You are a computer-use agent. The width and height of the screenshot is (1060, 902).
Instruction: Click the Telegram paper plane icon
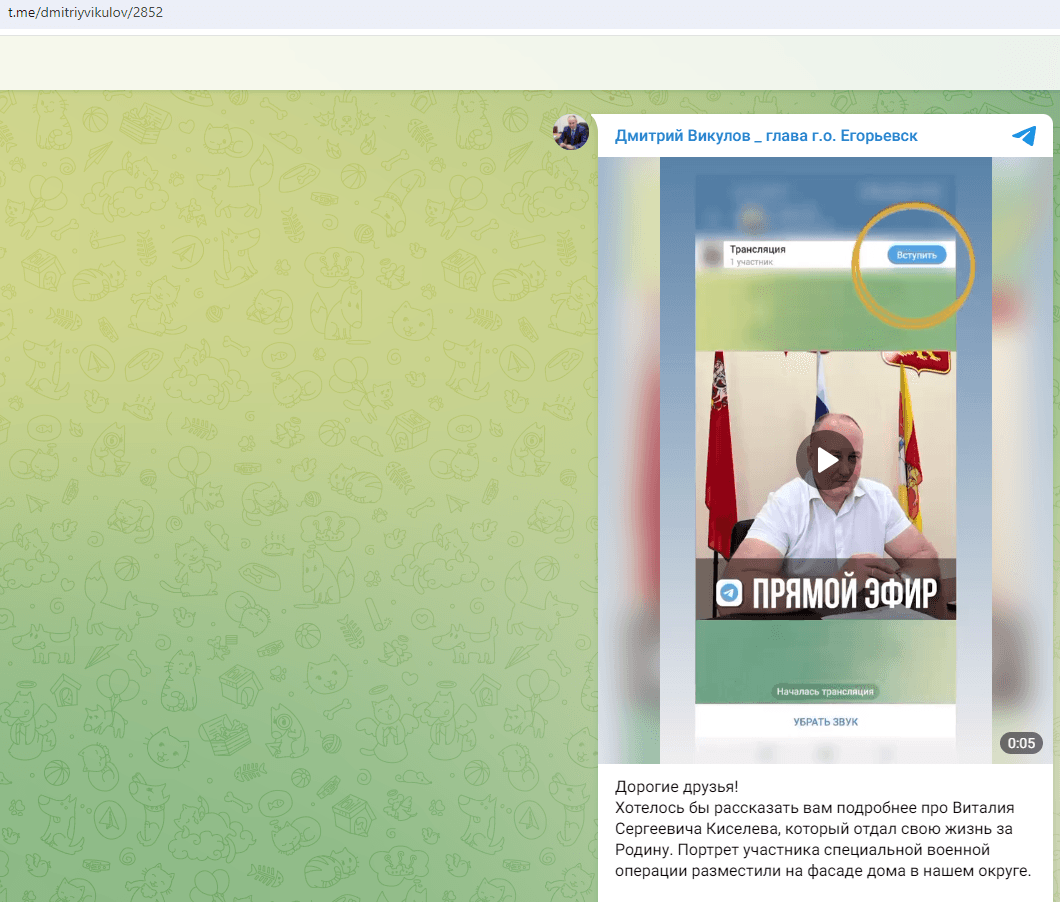tap(1024, 136)
